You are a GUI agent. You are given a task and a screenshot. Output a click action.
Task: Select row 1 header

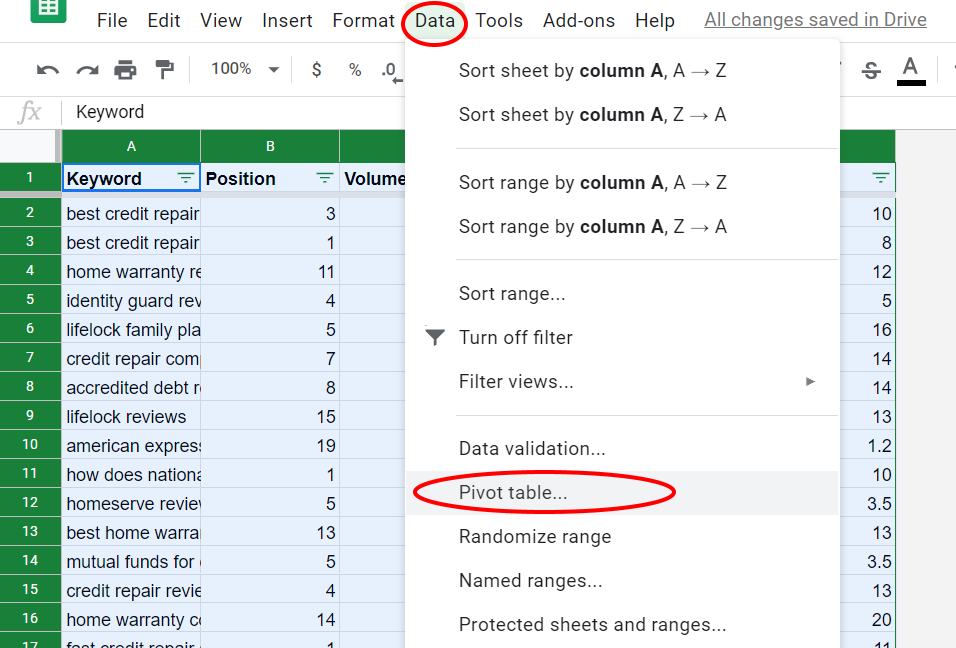click(x=30, y=177)
